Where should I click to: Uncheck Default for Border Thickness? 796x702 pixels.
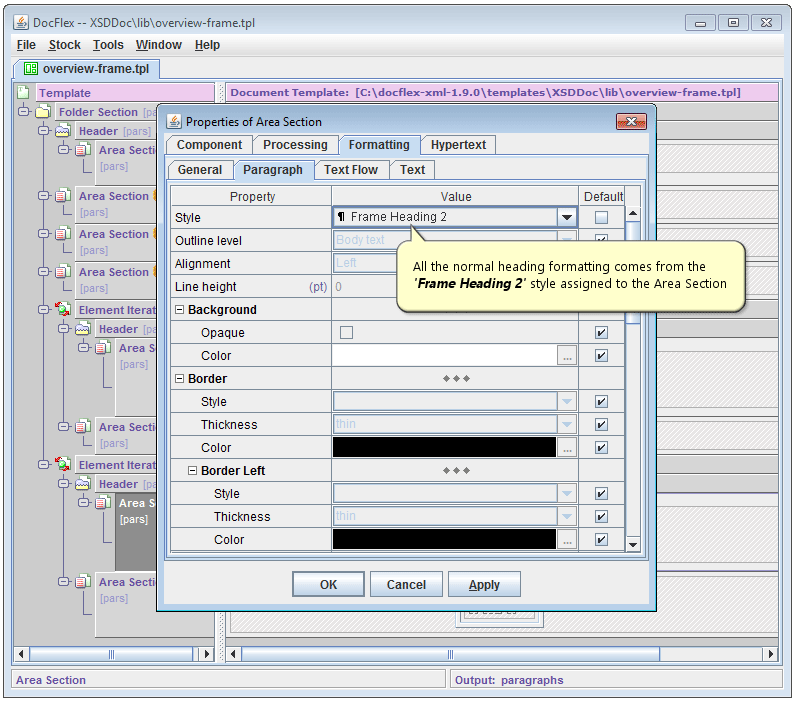pyautogui.click(x=601, y=425)
